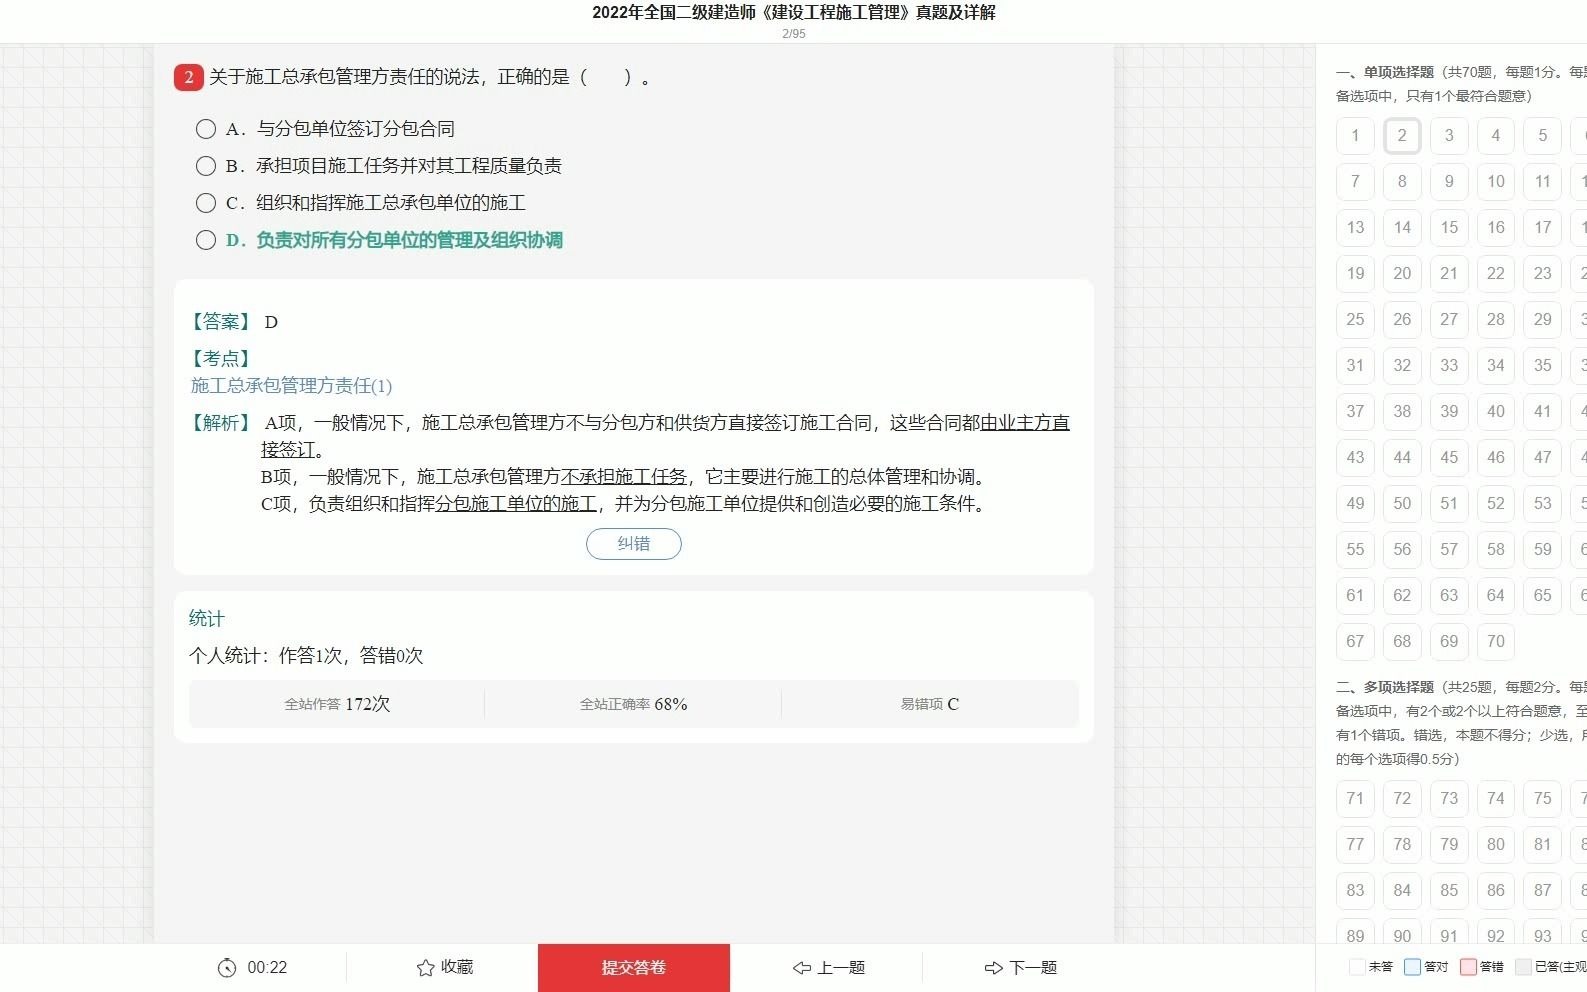Viewport: 1587px width, 992px height.
Task: Click option text 与分包单位签订分包合同
Action: 356,129
